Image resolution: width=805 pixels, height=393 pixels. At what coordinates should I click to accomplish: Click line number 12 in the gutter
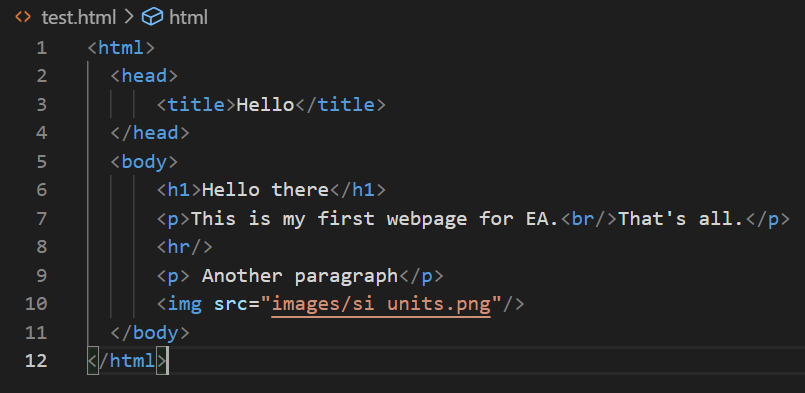click(x=36, y=361)
